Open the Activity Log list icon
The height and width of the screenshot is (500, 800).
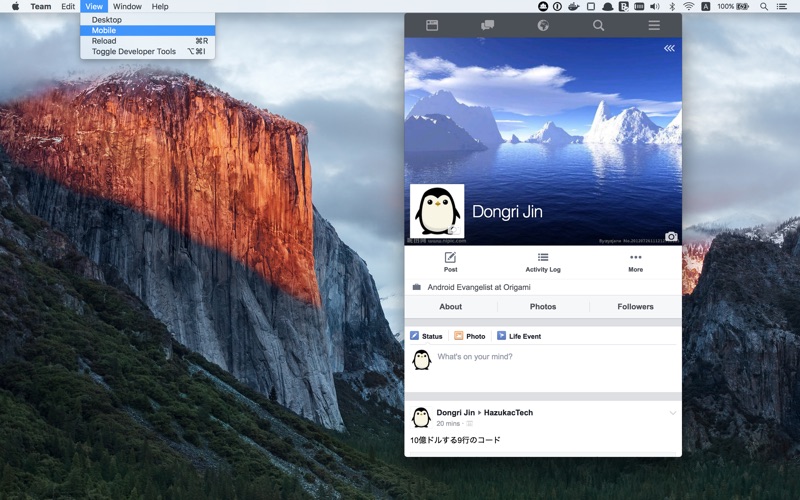pos(543,257)
